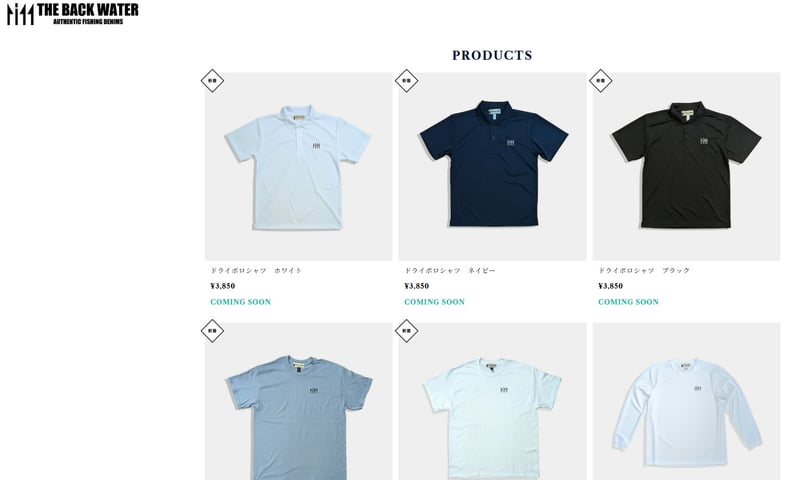Click new badge on black polo shirt

(x=600, y=81)
